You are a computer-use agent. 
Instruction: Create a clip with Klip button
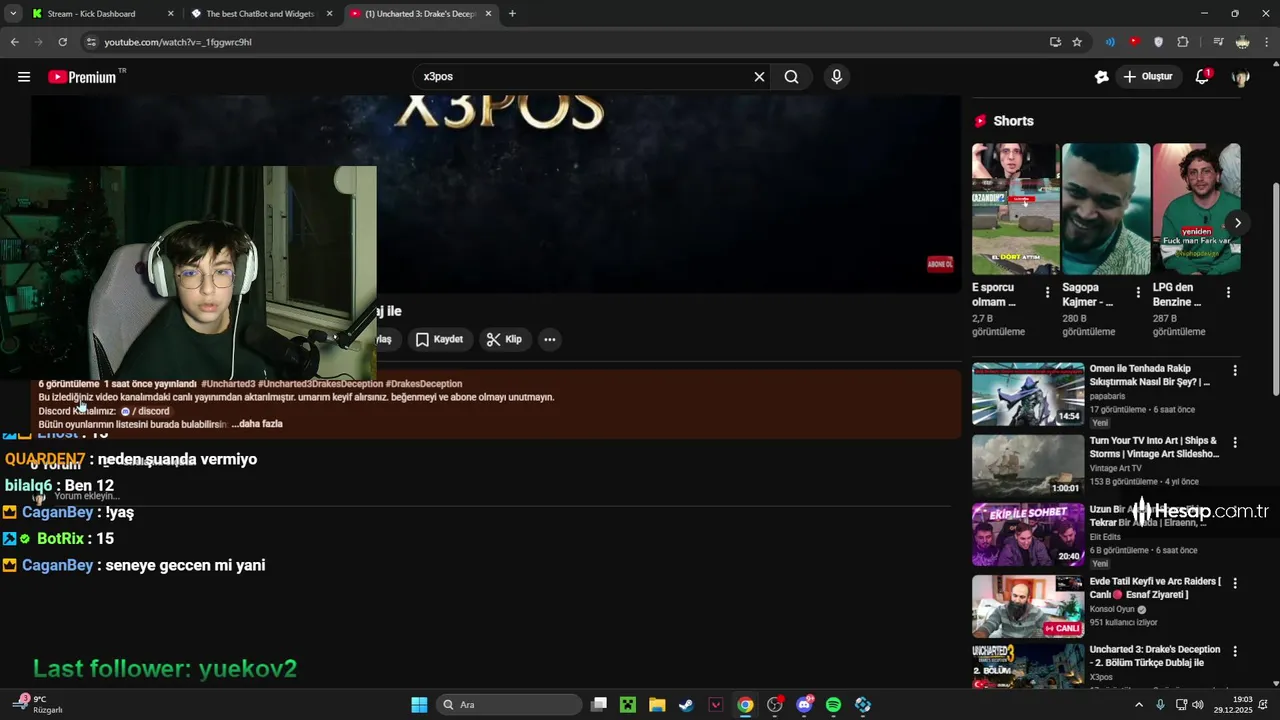tap(504, 340)
